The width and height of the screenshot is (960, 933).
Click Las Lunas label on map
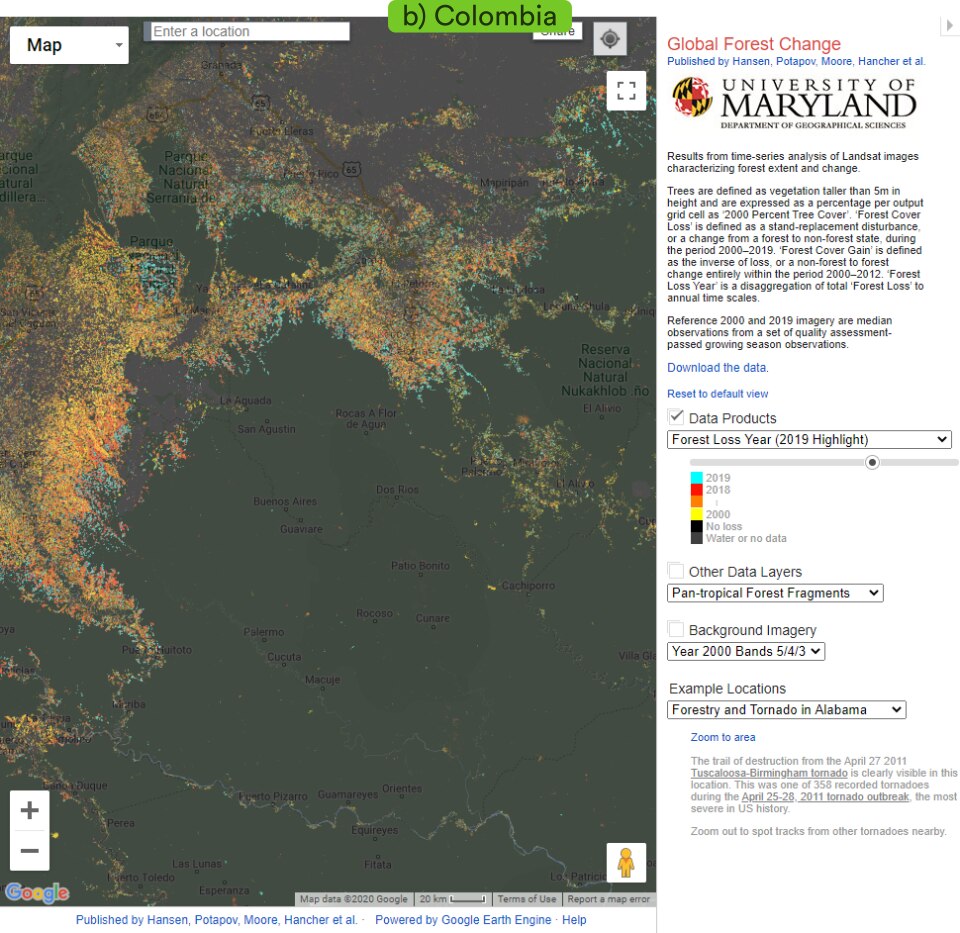point(197,864)
